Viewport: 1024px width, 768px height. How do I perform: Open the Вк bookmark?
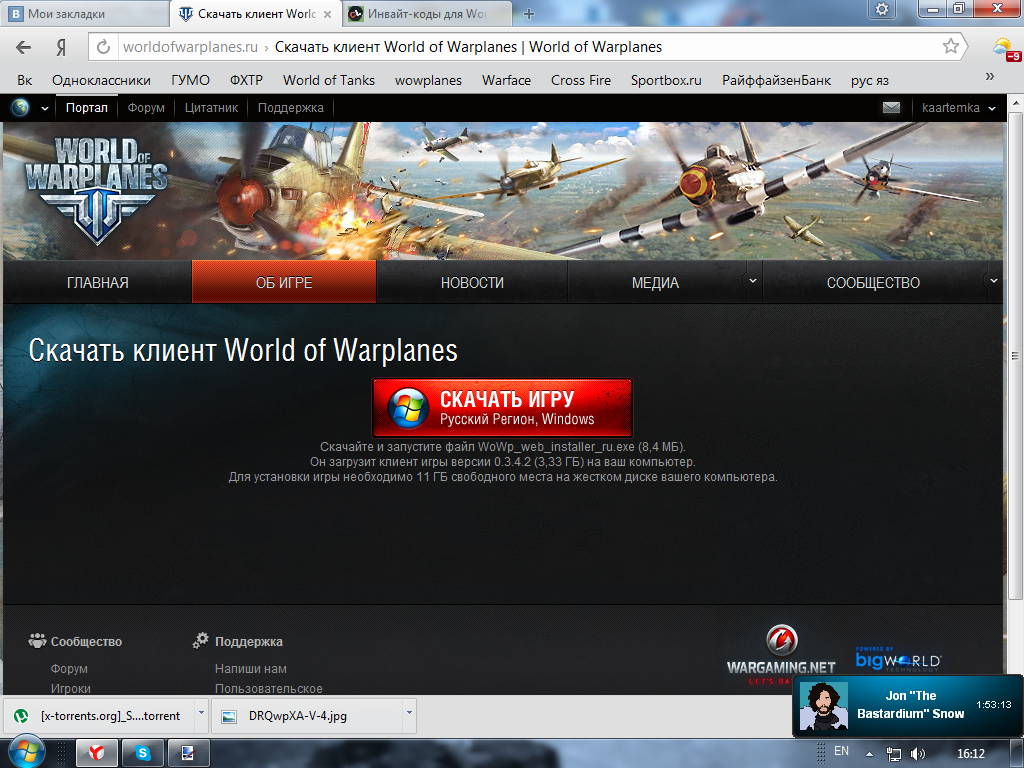(25, 80)
